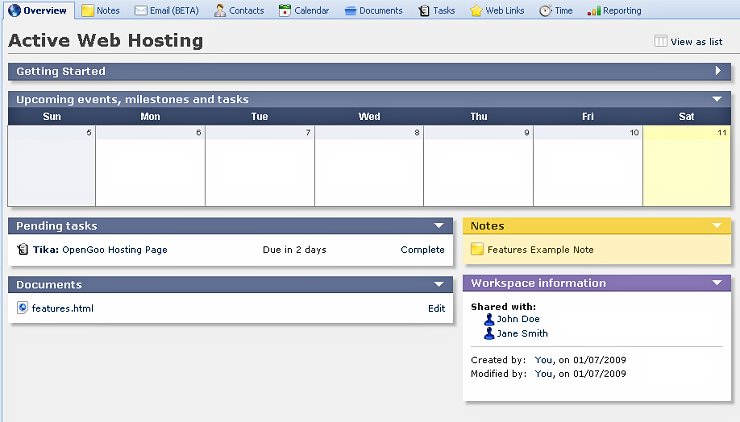Click the Time clock icon

coord(545,10)
